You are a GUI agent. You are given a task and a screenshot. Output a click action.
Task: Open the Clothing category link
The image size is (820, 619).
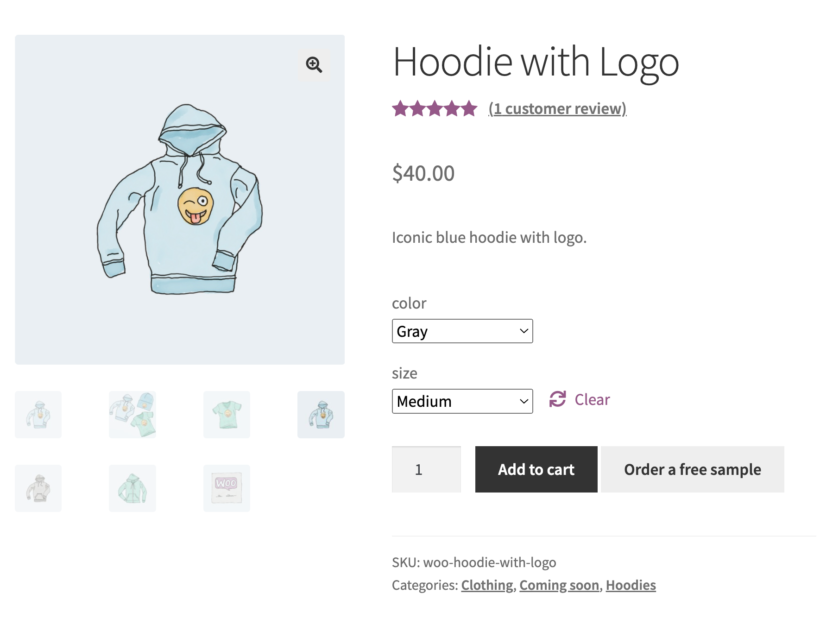point(487,585)
